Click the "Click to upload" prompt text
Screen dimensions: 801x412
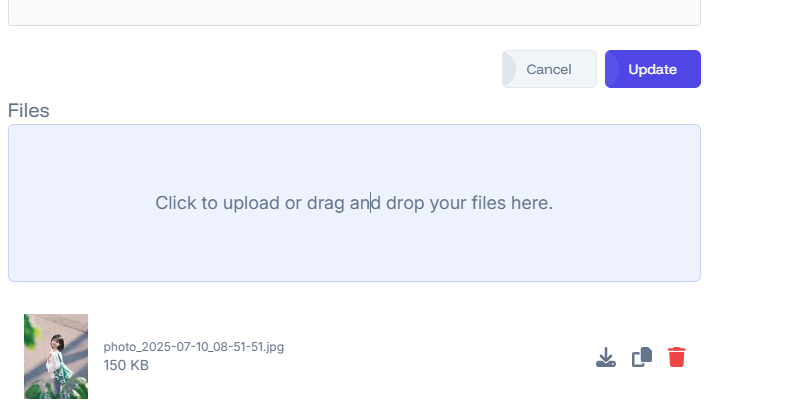(x=354, y=203)
